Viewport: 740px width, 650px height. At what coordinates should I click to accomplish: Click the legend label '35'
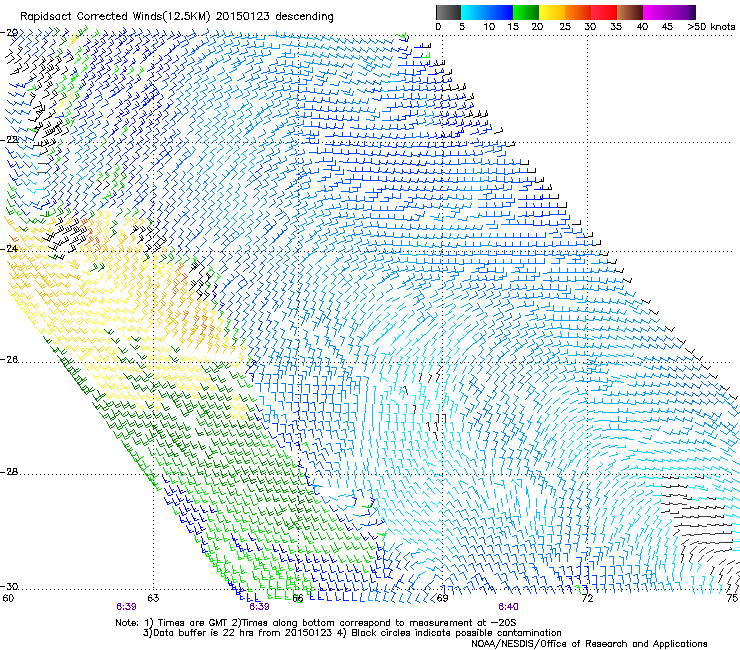click(616, 27)
